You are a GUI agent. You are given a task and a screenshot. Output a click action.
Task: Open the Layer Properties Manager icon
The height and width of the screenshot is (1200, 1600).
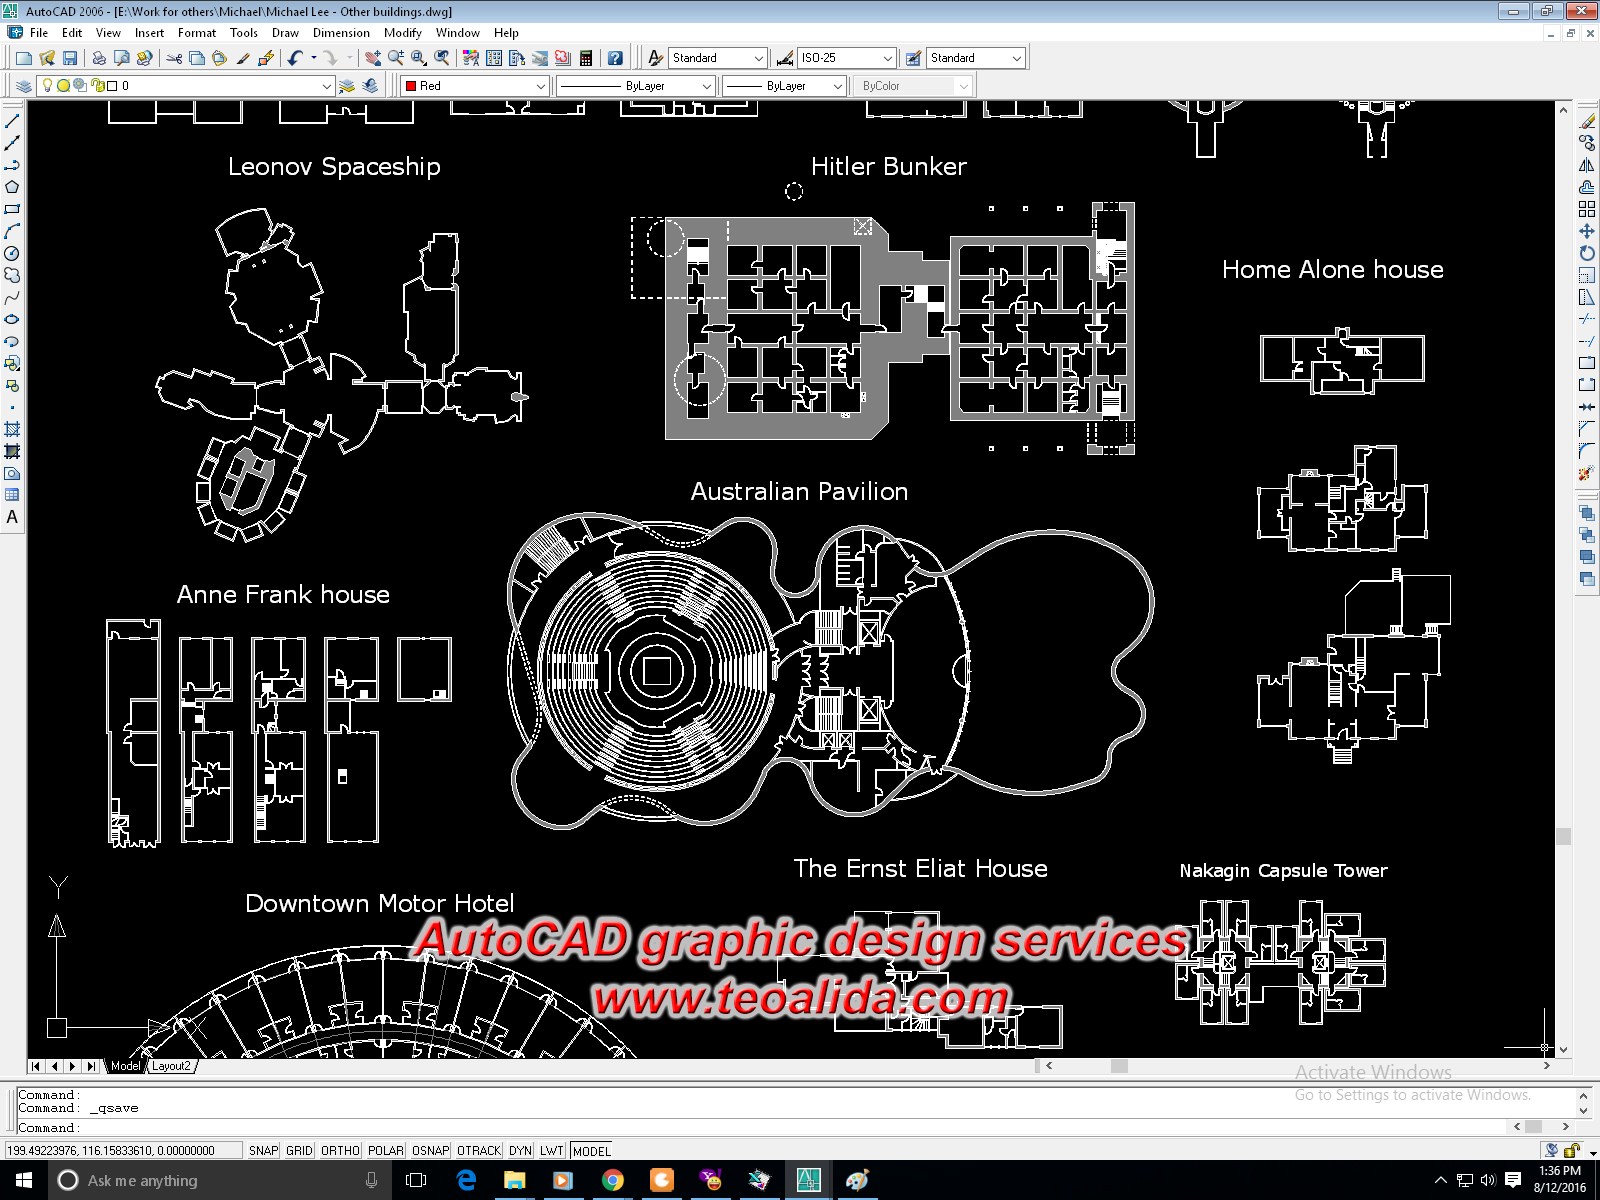click(23, 86)
